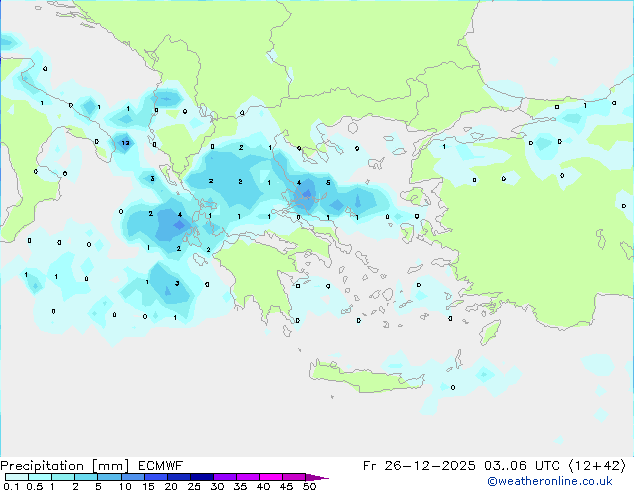Click the legend label '35'
The height and width of the screenshot is (490, 634).
pyautogui.click(x=241, y=486)
